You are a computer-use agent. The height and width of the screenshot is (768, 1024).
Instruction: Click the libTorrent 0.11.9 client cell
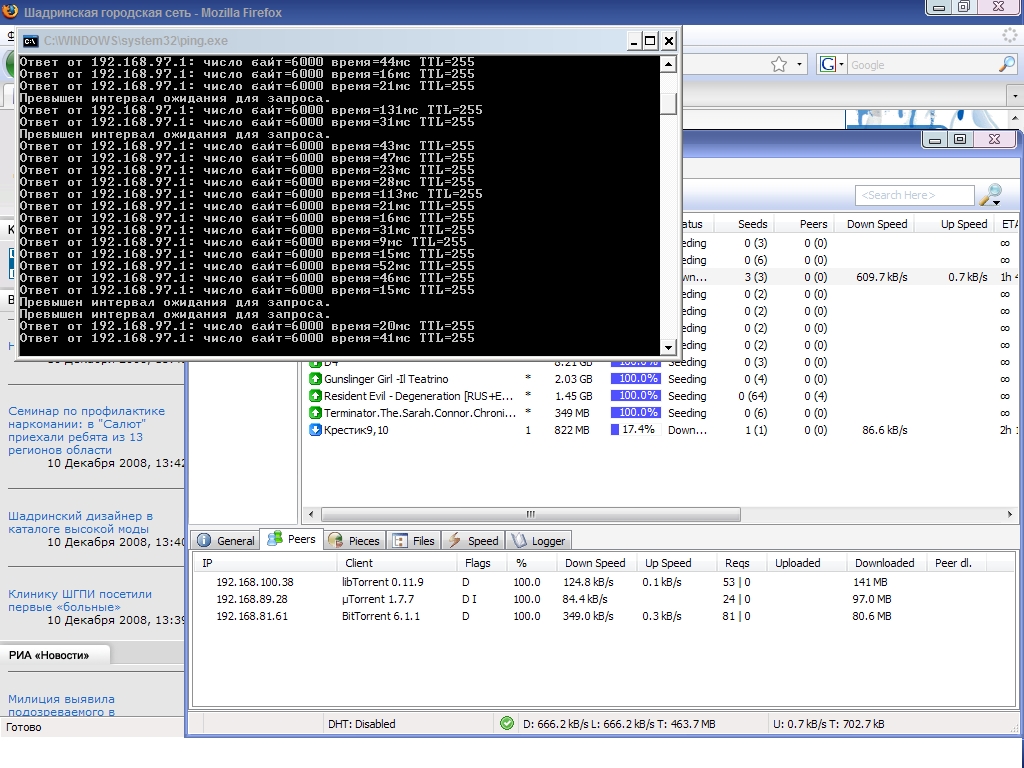pyautogui.click(x=383, y=582)
